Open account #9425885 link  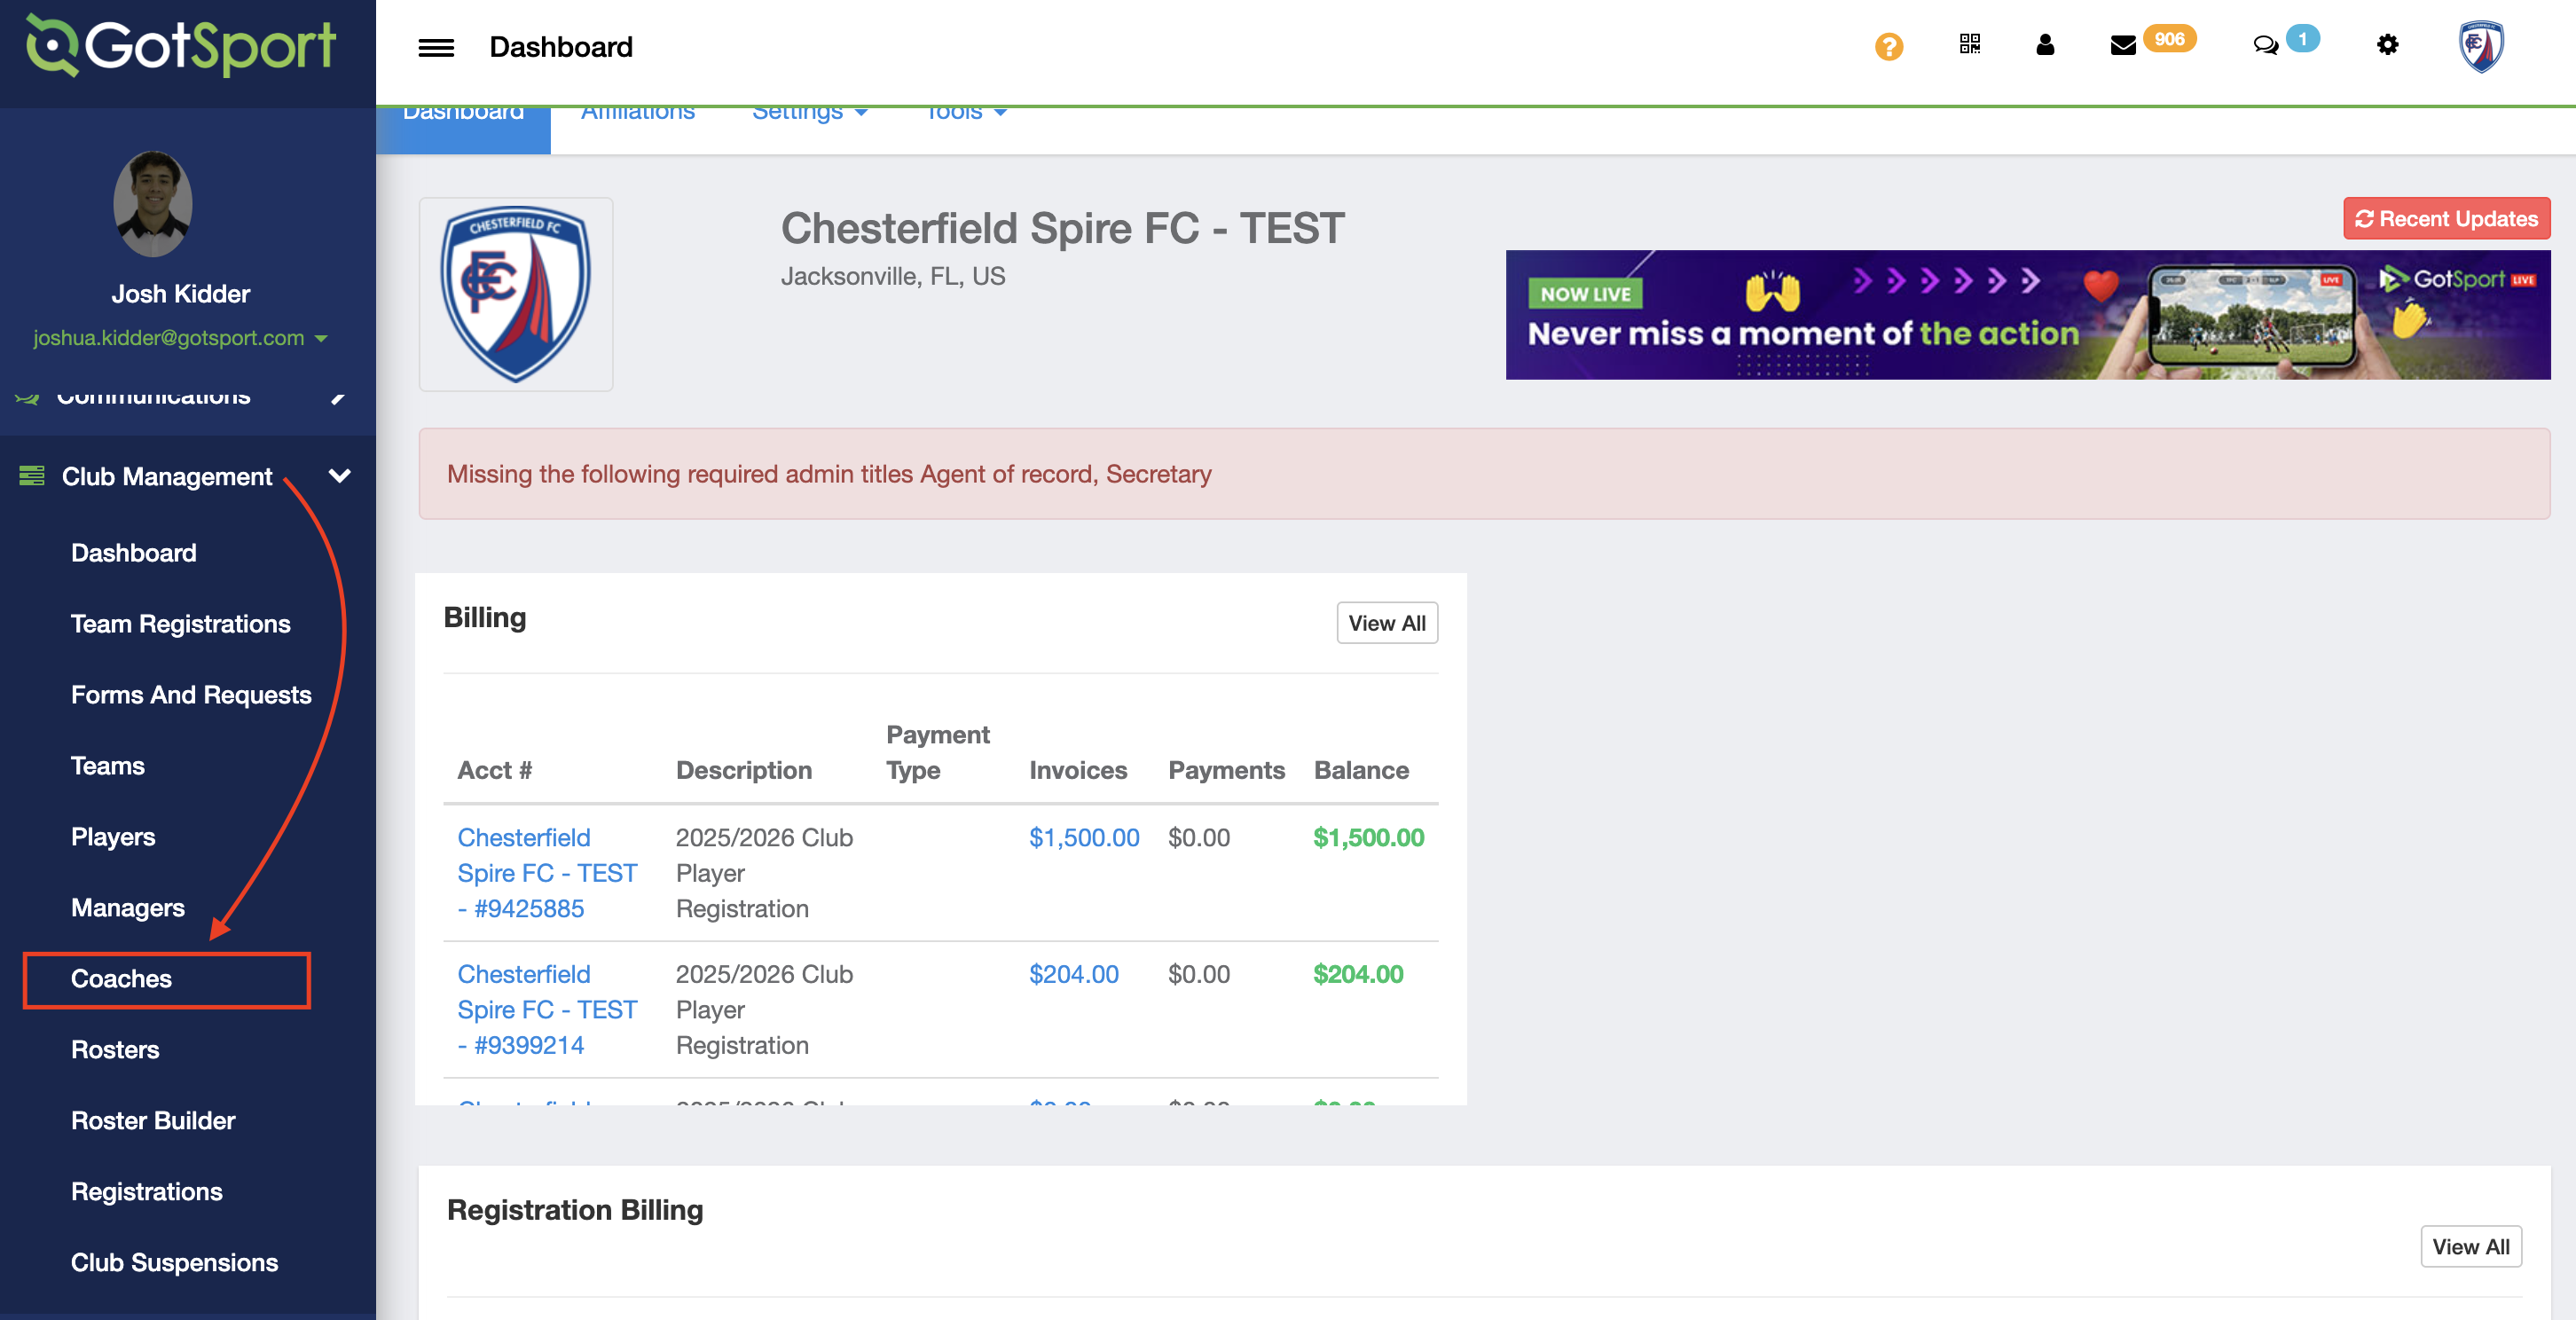(546, 873)
